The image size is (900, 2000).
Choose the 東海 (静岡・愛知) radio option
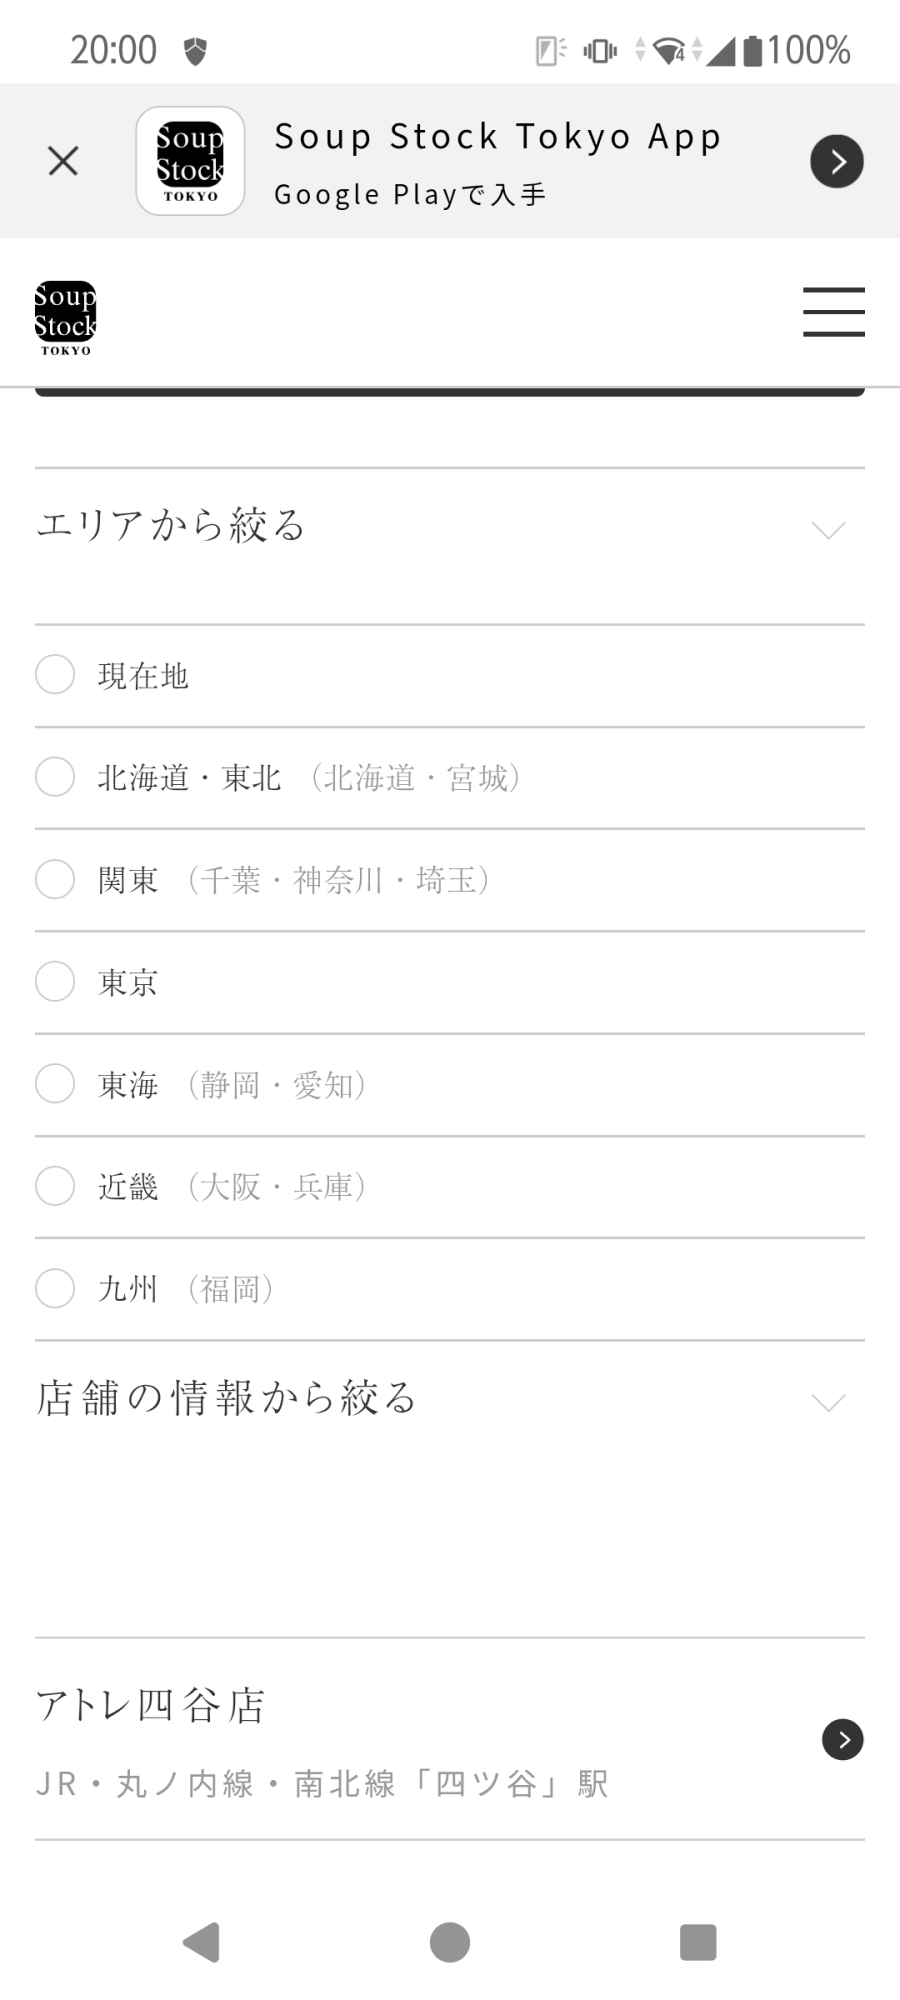[x=55, y=1084]
